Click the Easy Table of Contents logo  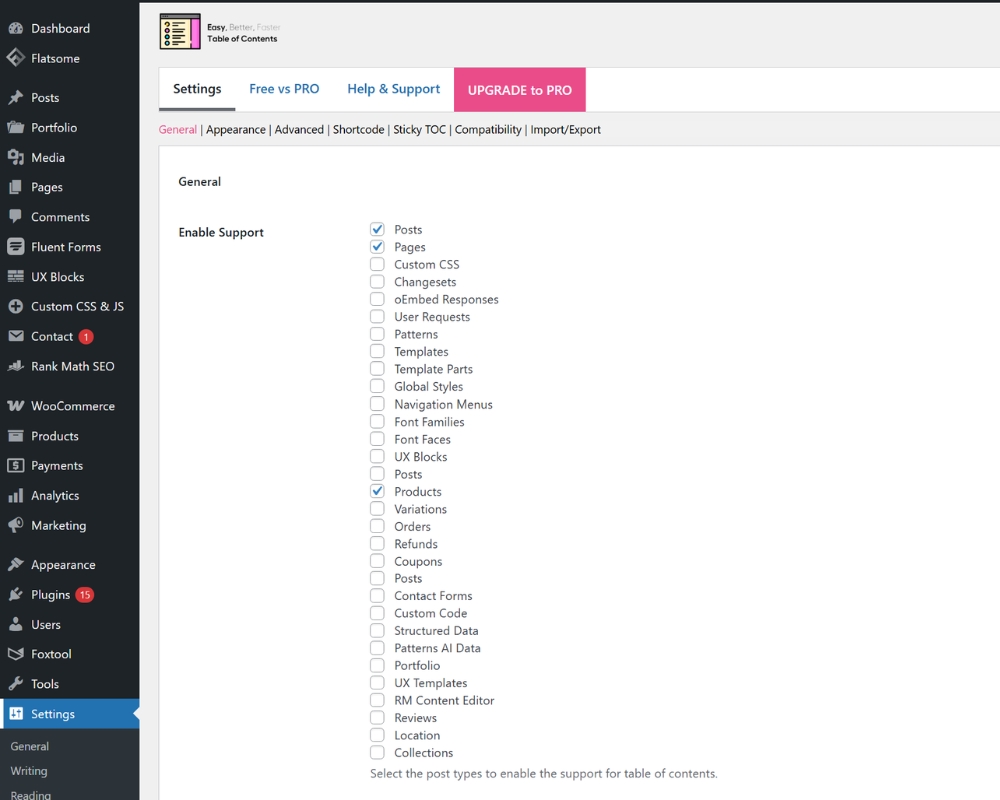point(220,32)
